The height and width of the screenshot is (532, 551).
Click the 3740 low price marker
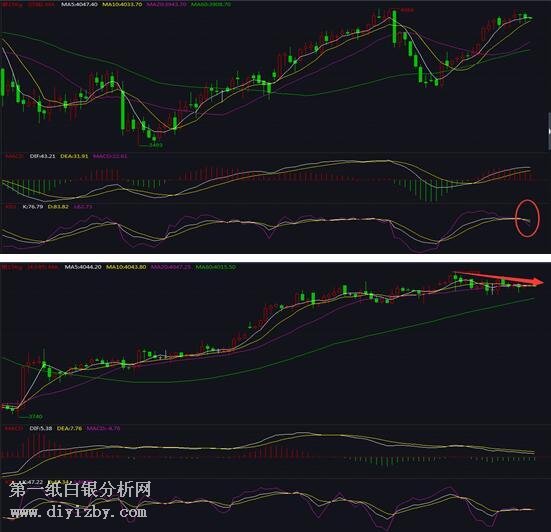35,416
